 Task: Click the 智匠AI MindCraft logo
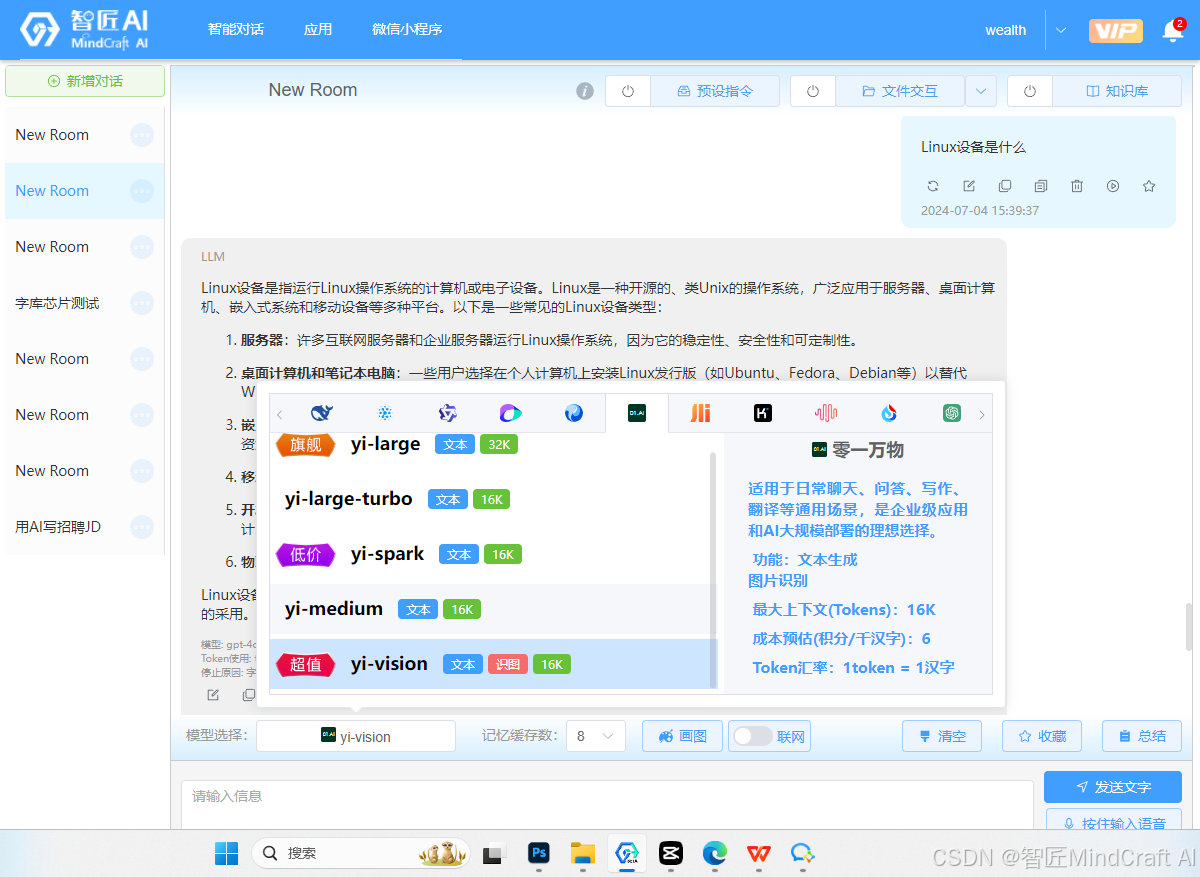point(85,31)
